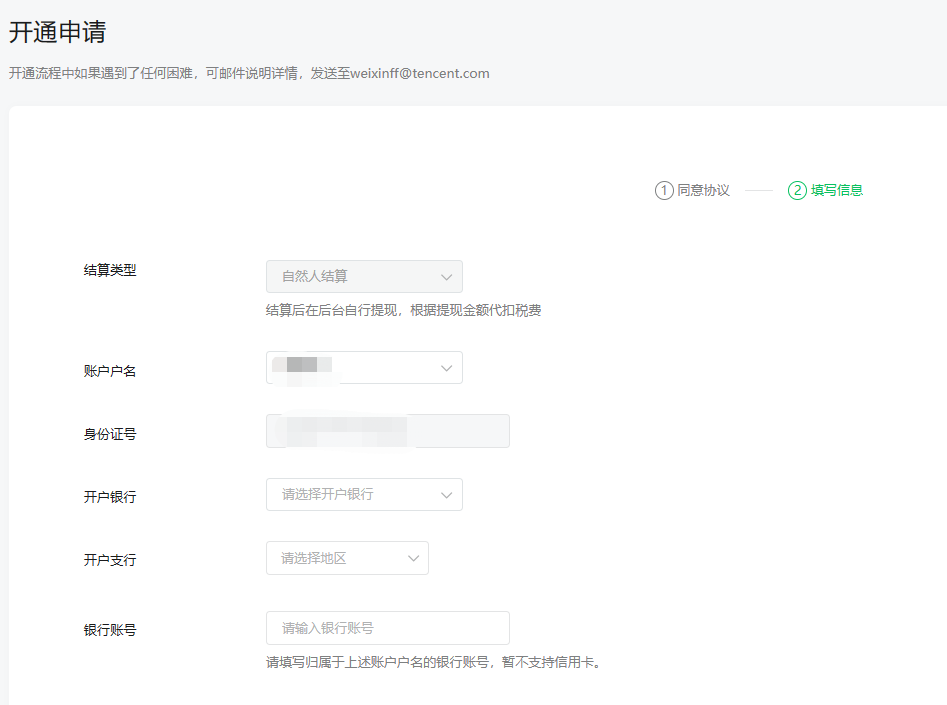Click the 身份证号 ID number field
947x705 pixels.
[x=387, y=431]
